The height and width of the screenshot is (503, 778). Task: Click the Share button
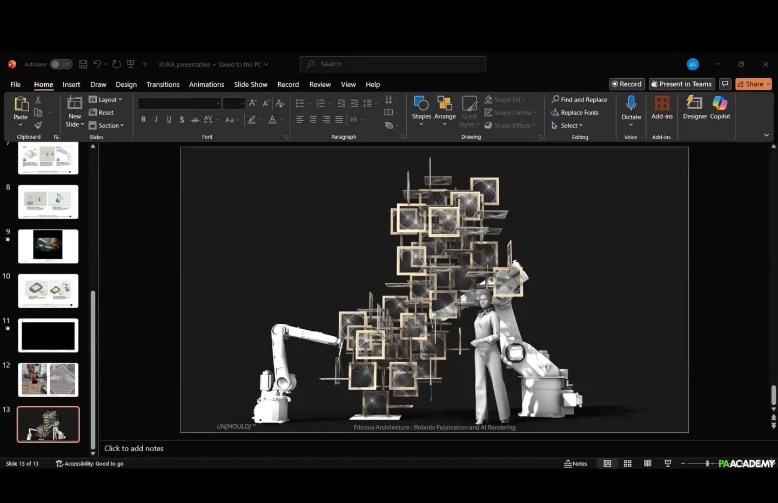tap(753, 84)
